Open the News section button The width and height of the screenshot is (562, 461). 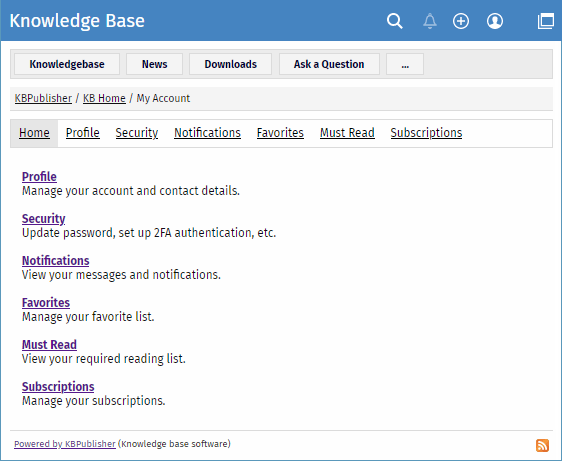click(154, 64)
